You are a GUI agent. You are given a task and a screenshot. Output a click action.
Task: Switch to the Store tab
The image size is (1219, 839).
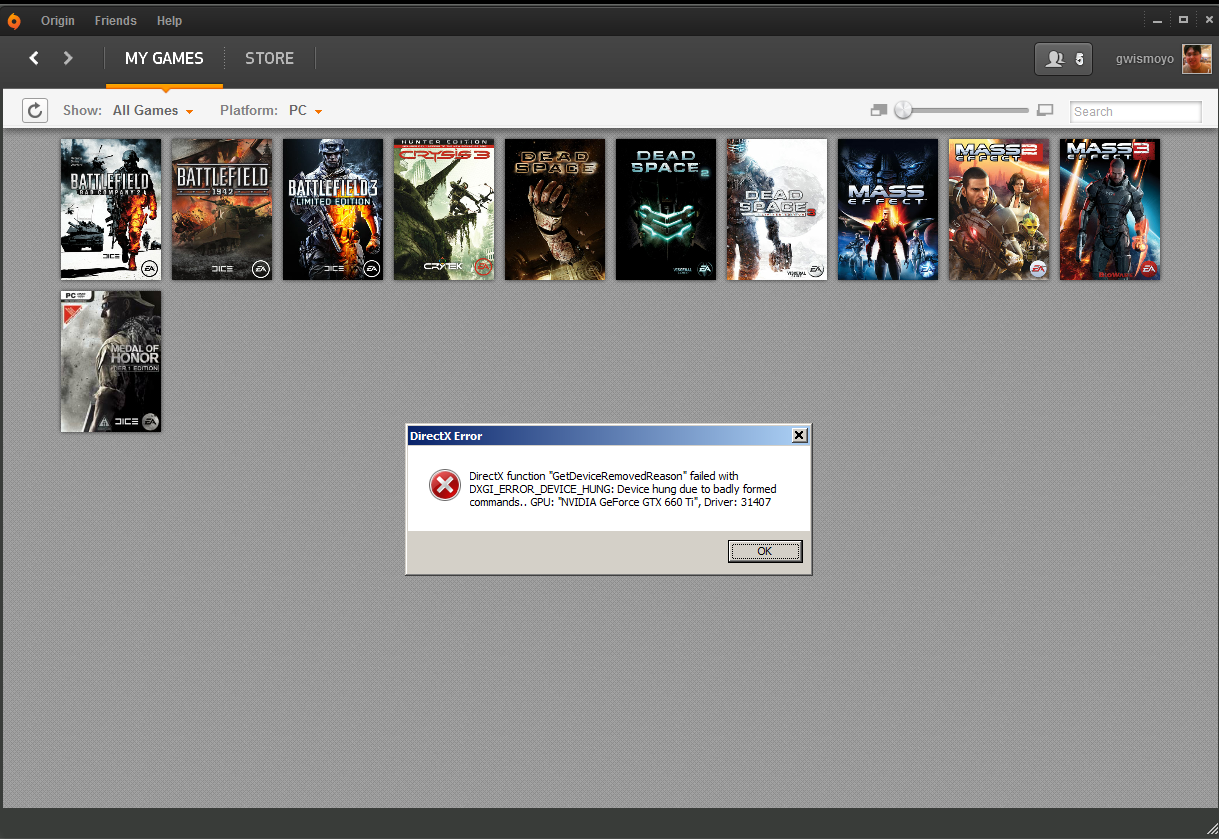(270, 58)
